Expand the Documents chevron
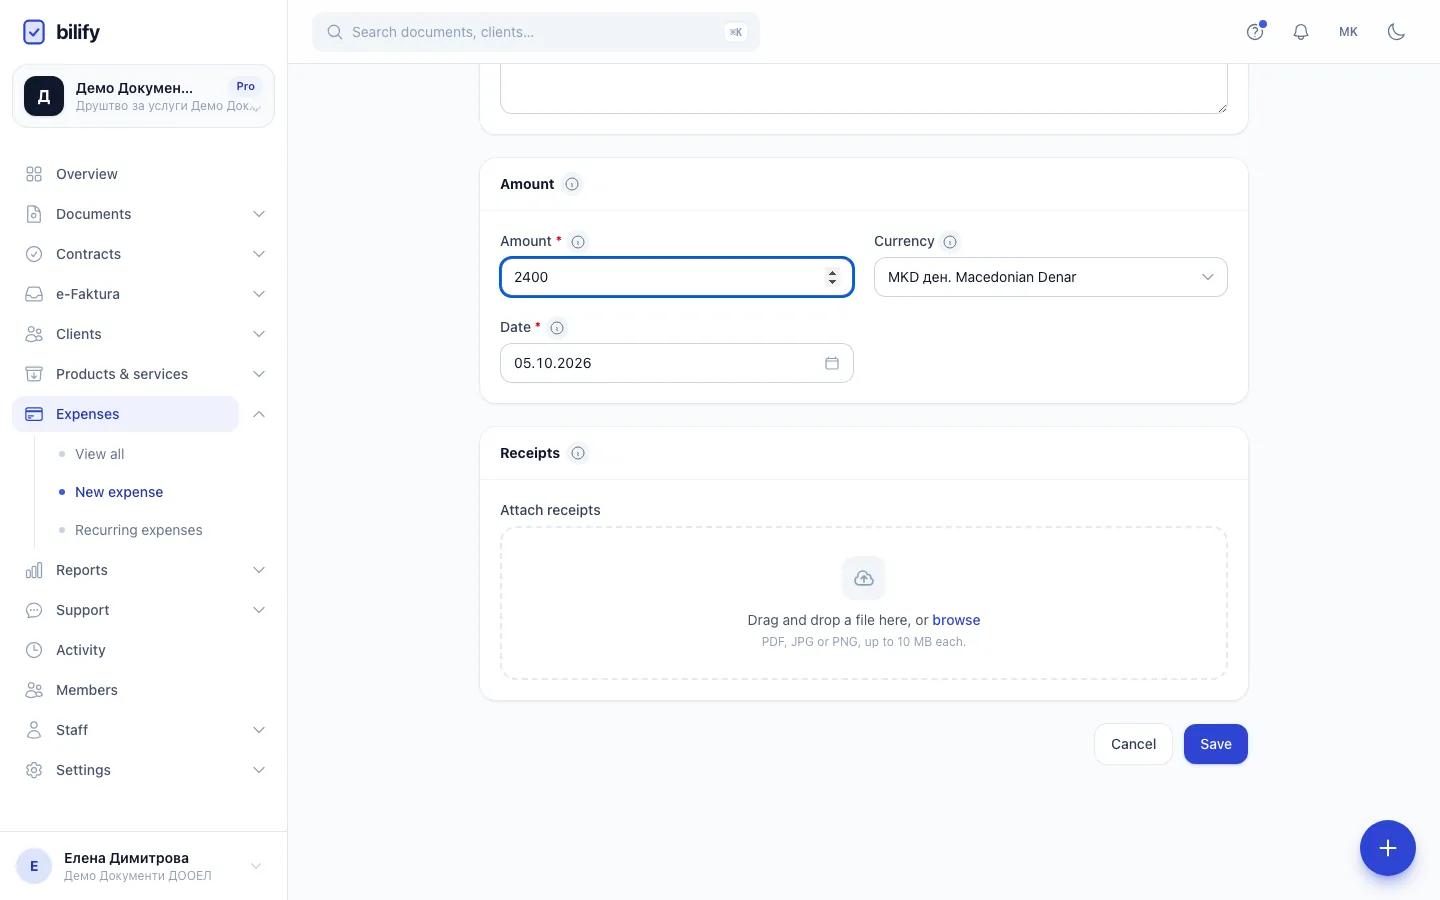This screenshot has height=900, width=1440. click(x=259, y=214)
